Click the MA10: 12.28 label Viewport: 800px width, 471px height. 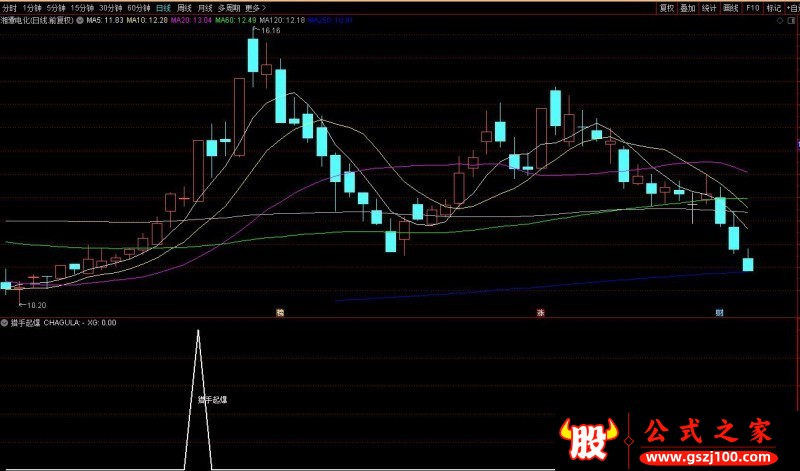[147, 20]
